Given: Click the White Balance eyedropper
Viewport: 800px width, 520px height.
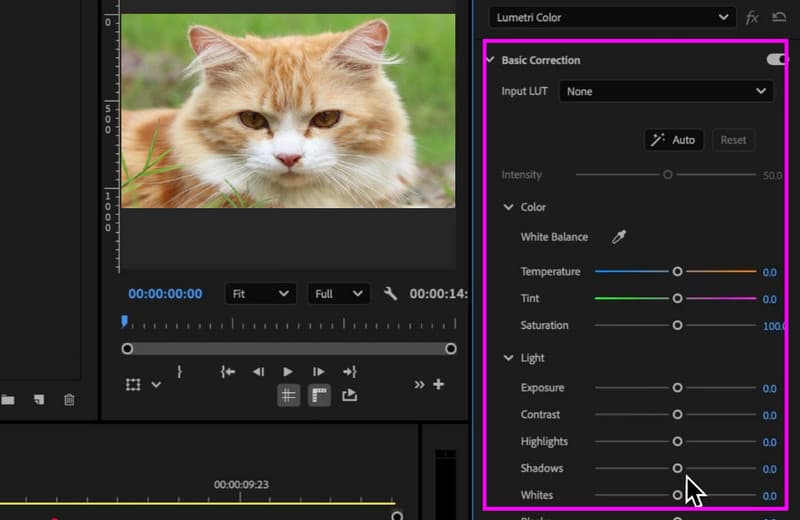Looking at the screenshot, I should click(x=618, y=237).
